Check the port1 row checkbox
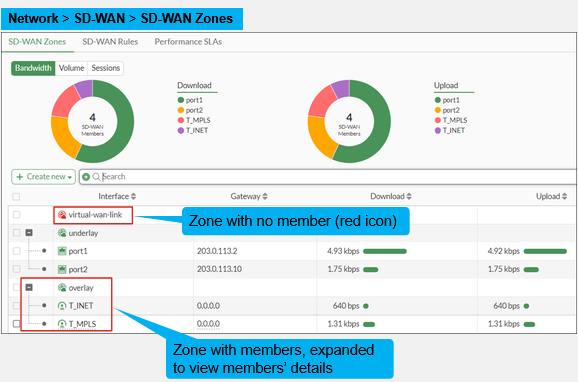Viewport: 578px width, 382px height. pyautogui.click(x=16, y=251)
